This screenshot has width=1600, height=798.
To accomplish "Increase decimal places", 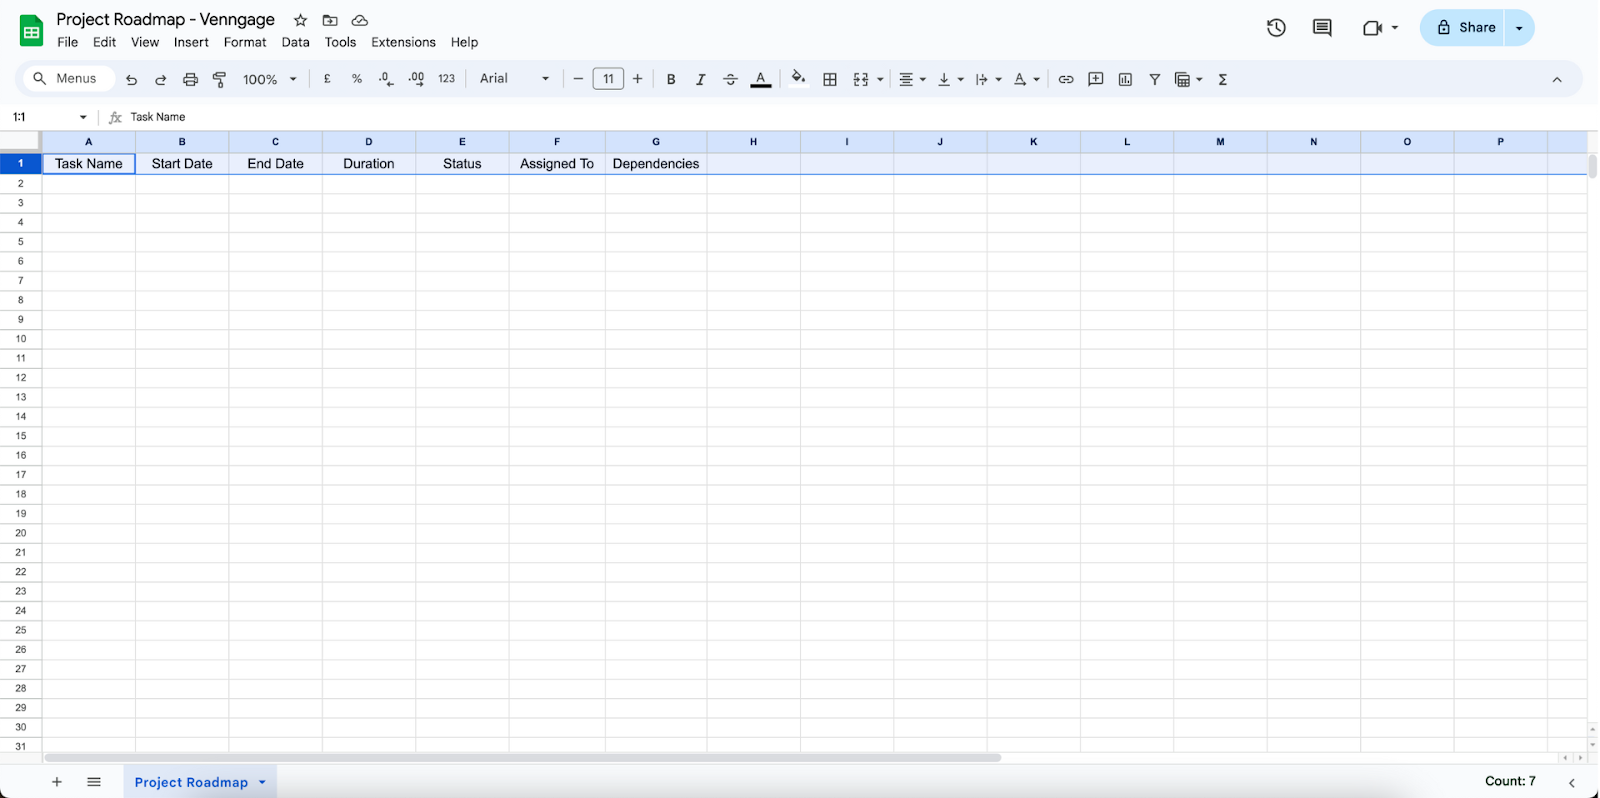I will tap(416, 79).
